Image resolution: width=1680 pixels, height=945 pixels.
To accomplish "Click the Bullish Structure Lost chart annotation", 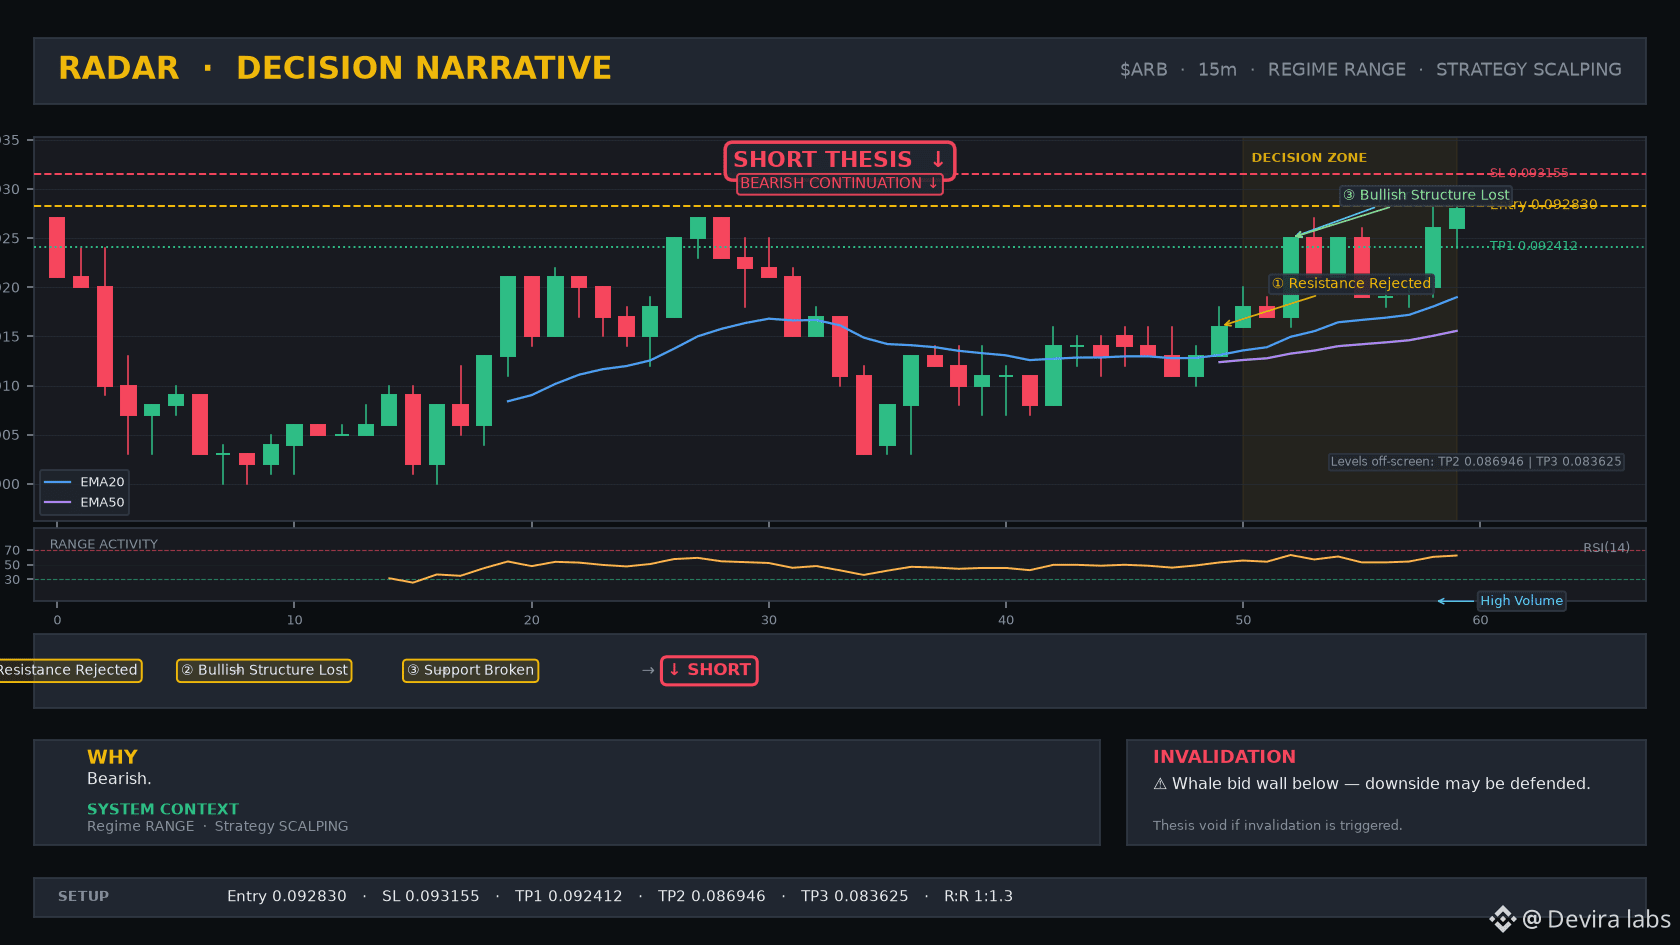I will (1426, 195).
